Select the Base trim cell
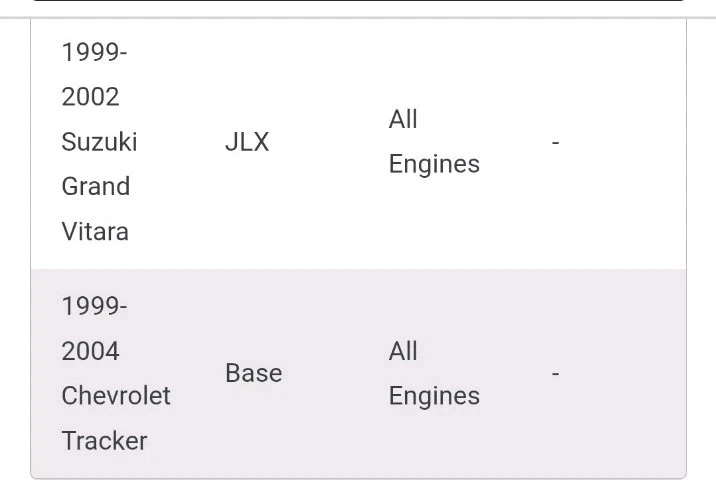 253,373
